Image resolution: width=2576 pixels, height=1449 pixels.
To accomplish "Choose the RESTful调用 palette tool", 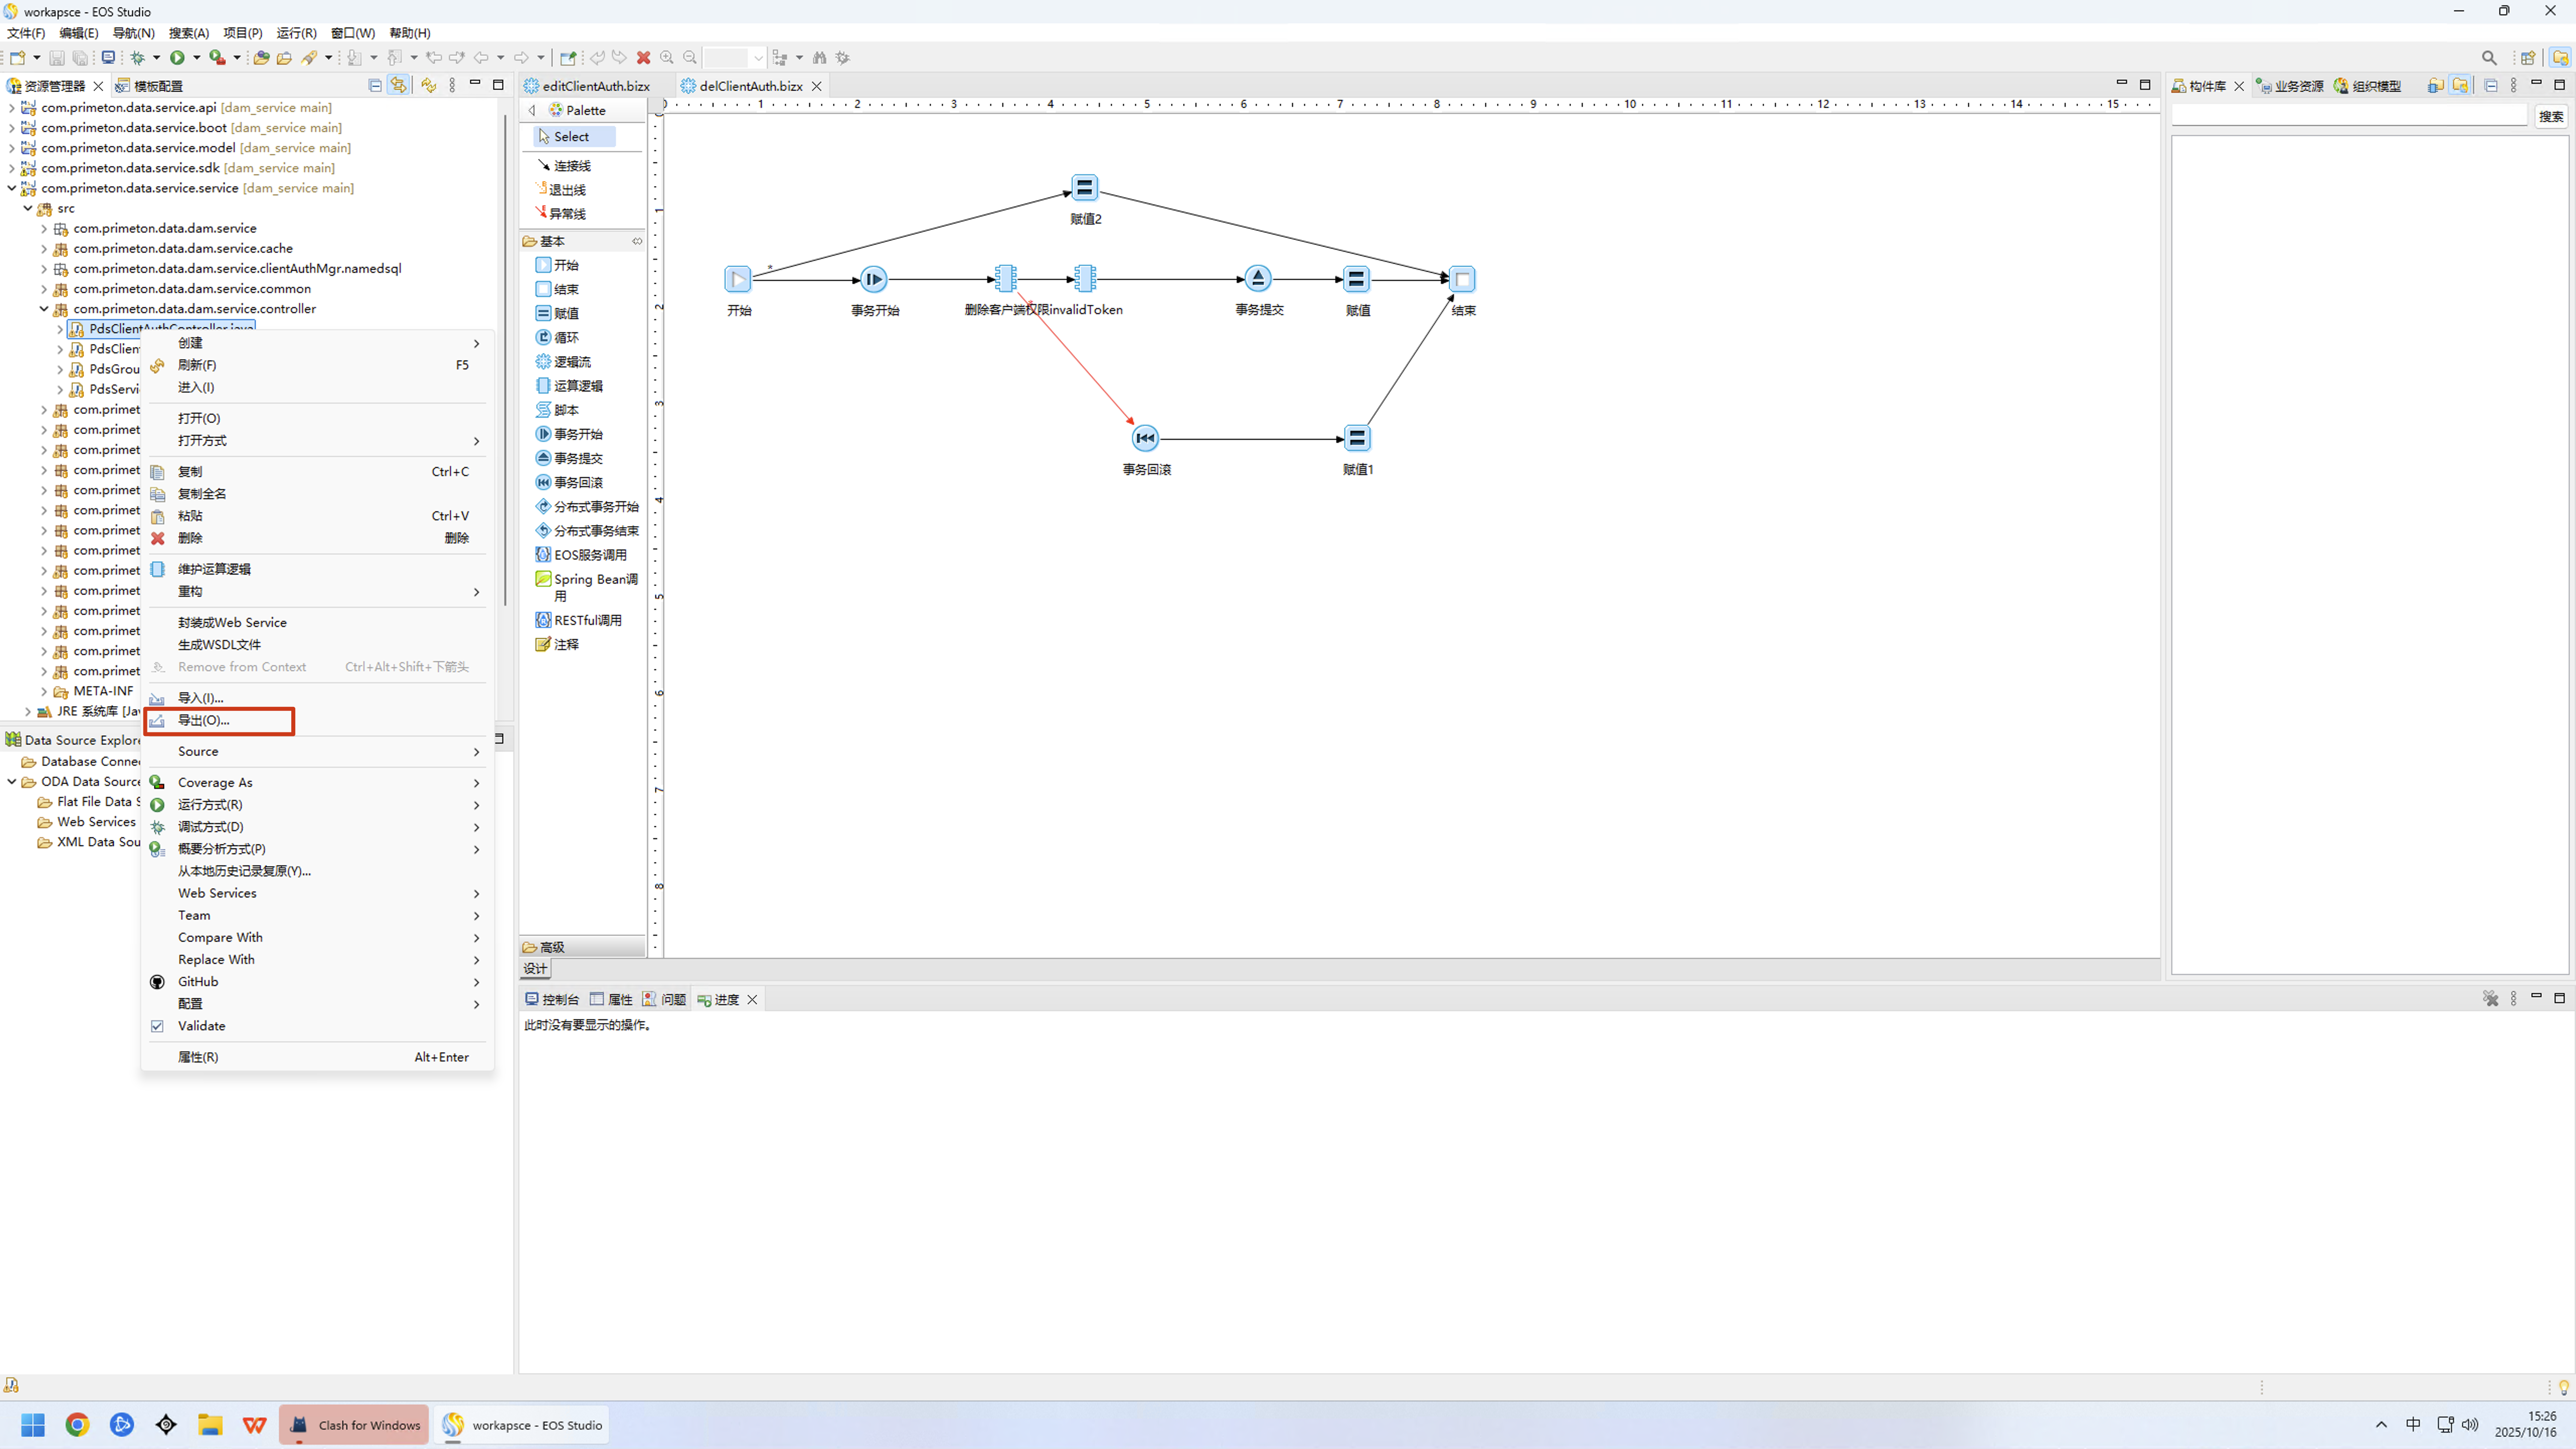I will tap(587, 620).
